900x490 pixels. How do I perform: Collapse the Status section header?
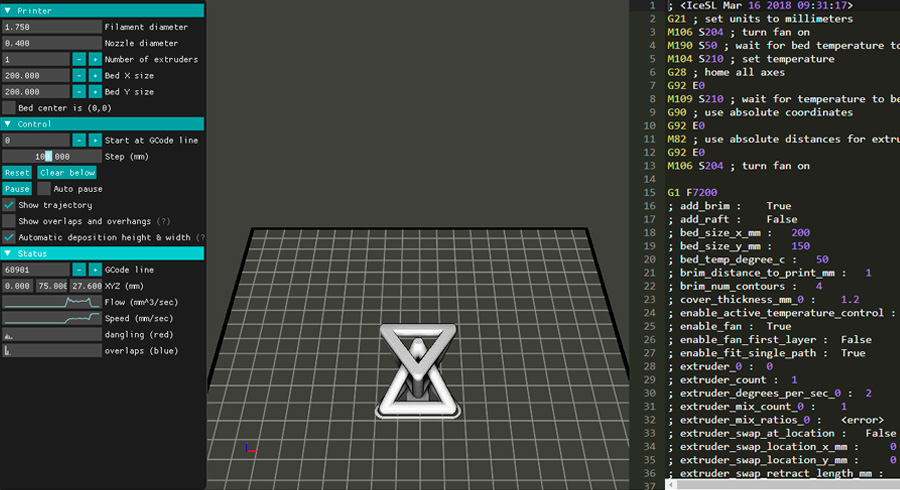click(x=102, y=253)
